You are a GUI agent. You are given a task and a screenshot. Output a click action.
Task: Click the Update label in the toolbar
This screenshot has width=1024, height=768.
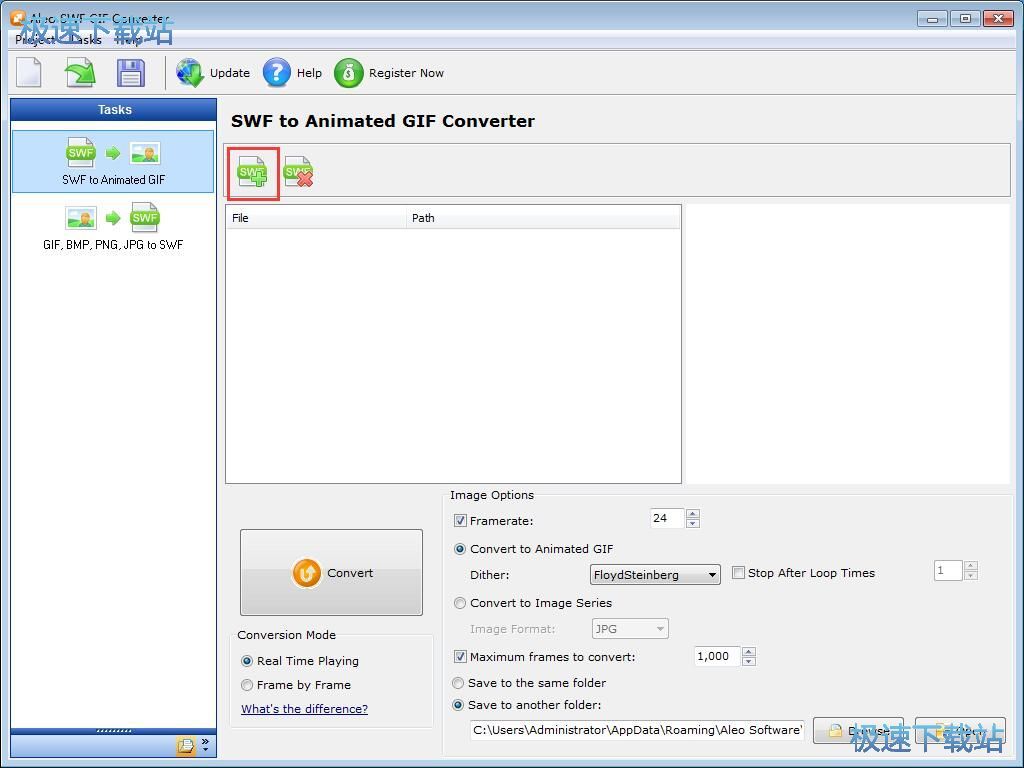click(230, 73)
